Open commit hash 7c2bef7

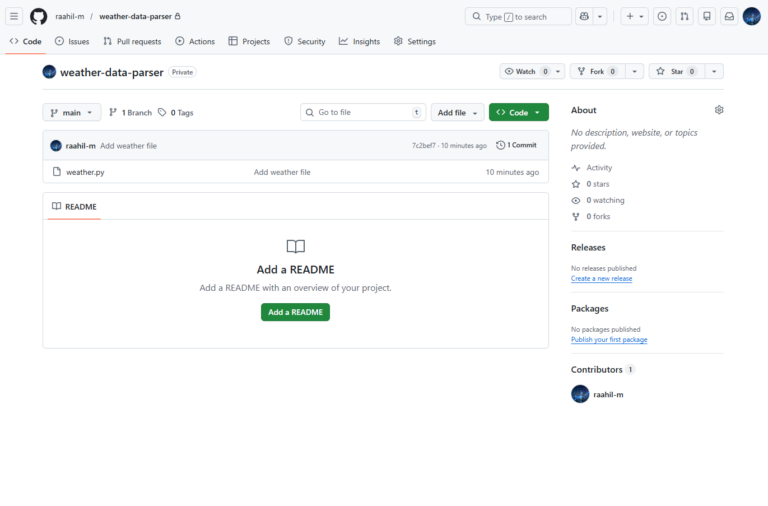click(423, 146)
